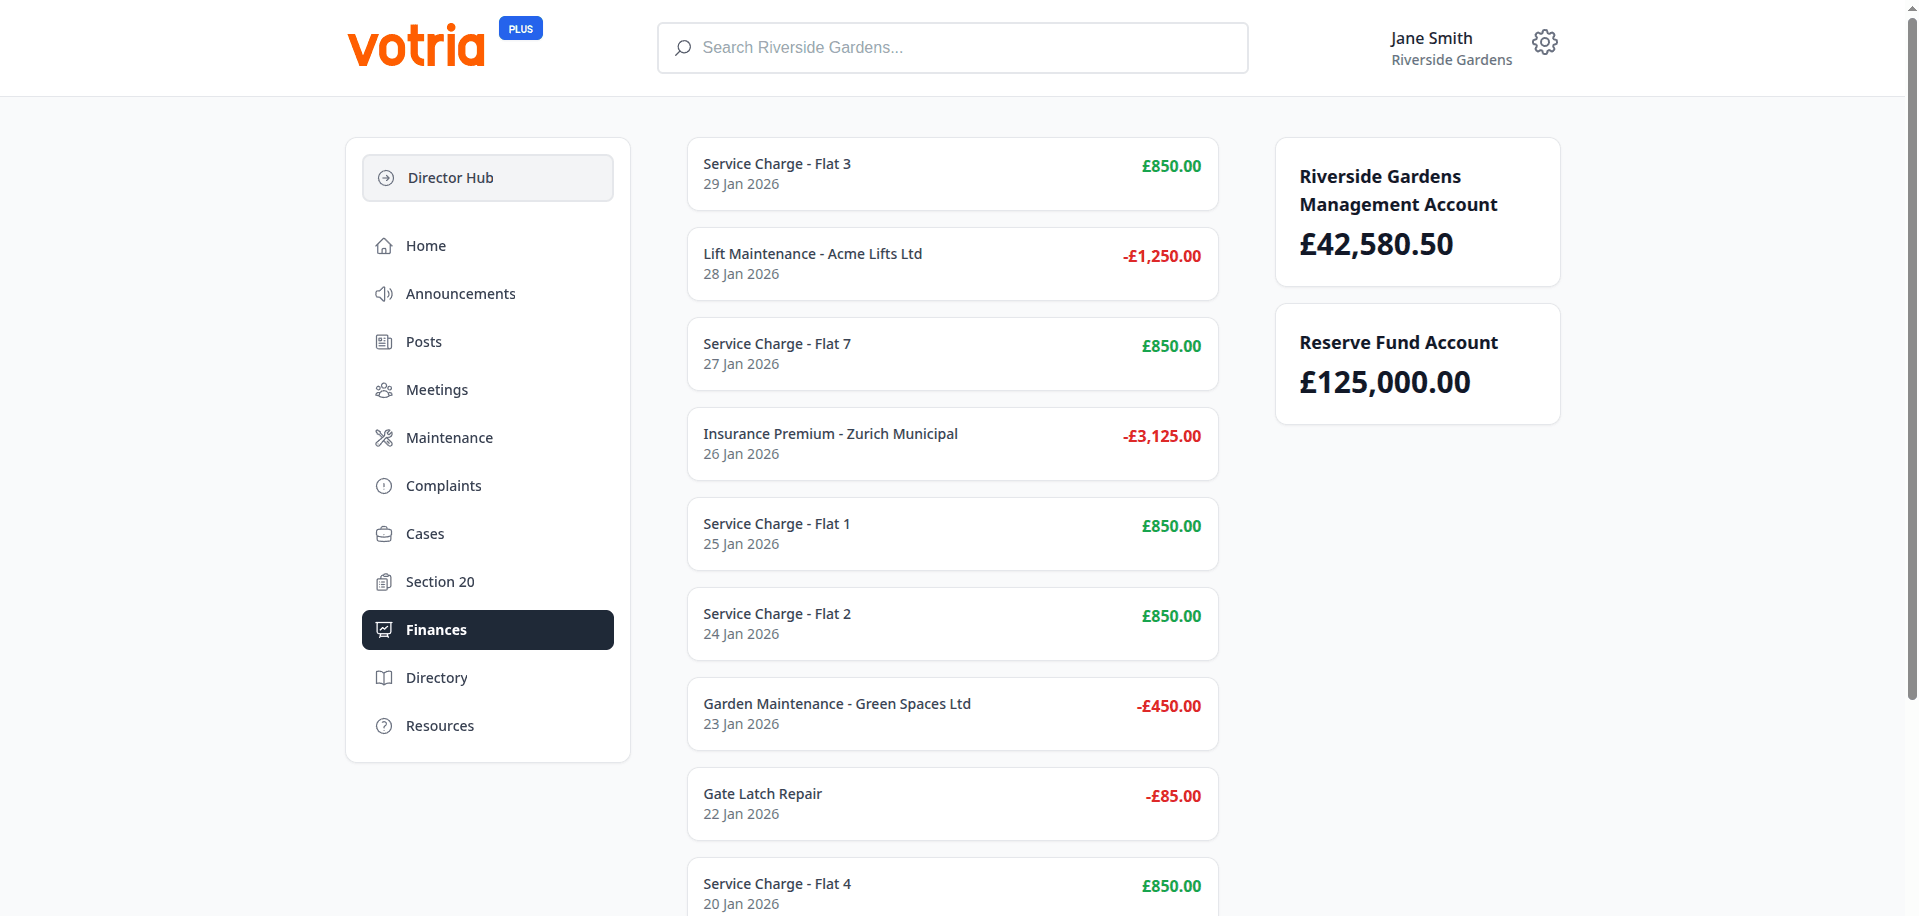Click the PLUS badge next to the logo
The image size is (1919, 916).
coord(520,27)
